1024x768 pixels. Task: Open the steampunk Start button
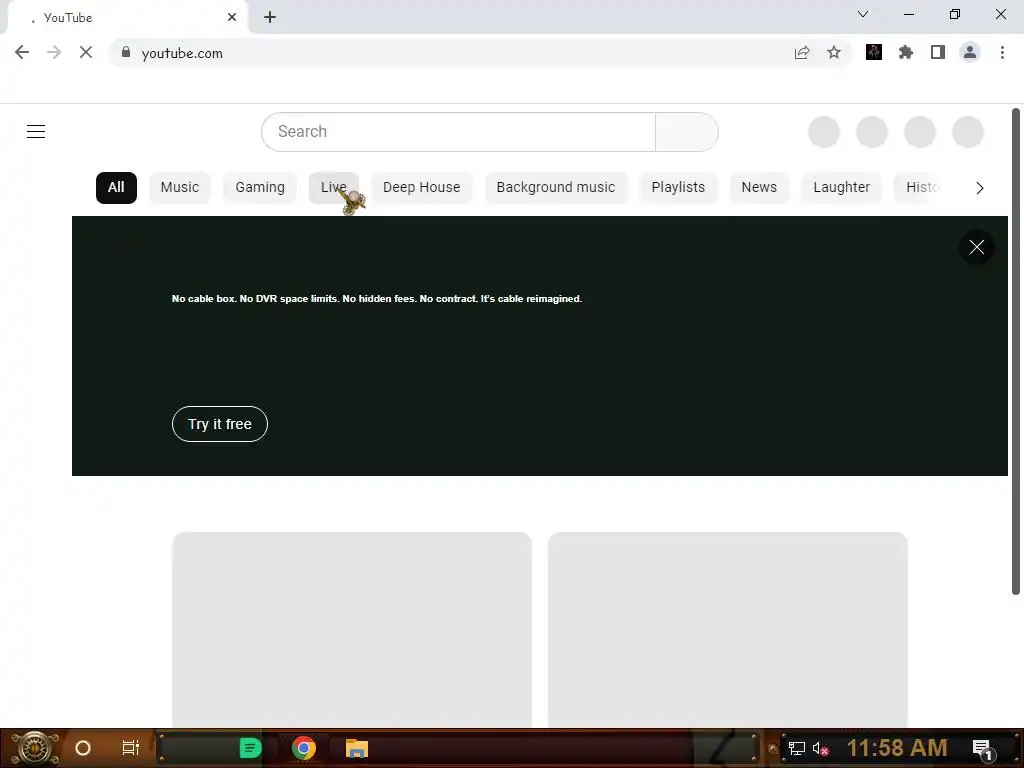pyautogui.click(x=35, y=748)
